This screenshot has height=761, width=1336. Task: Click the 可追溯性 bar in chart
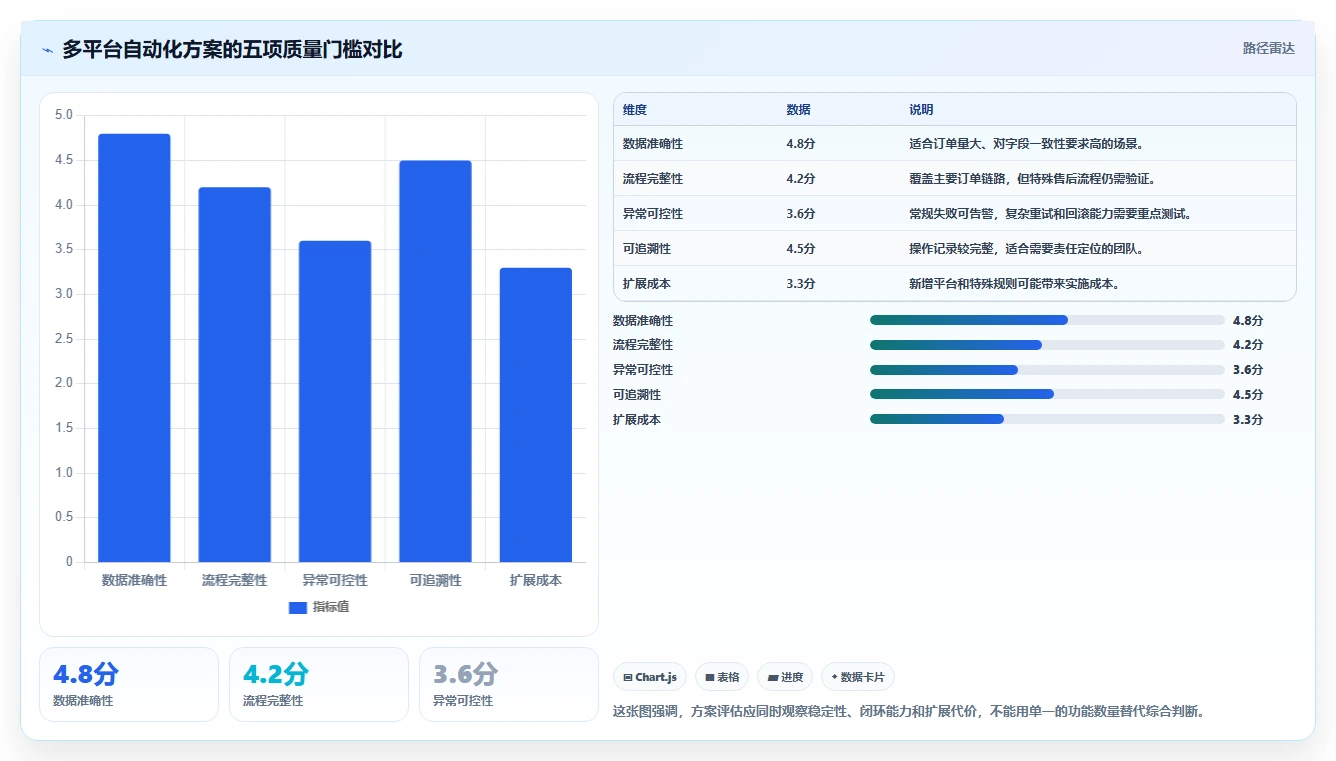(435, 361)
